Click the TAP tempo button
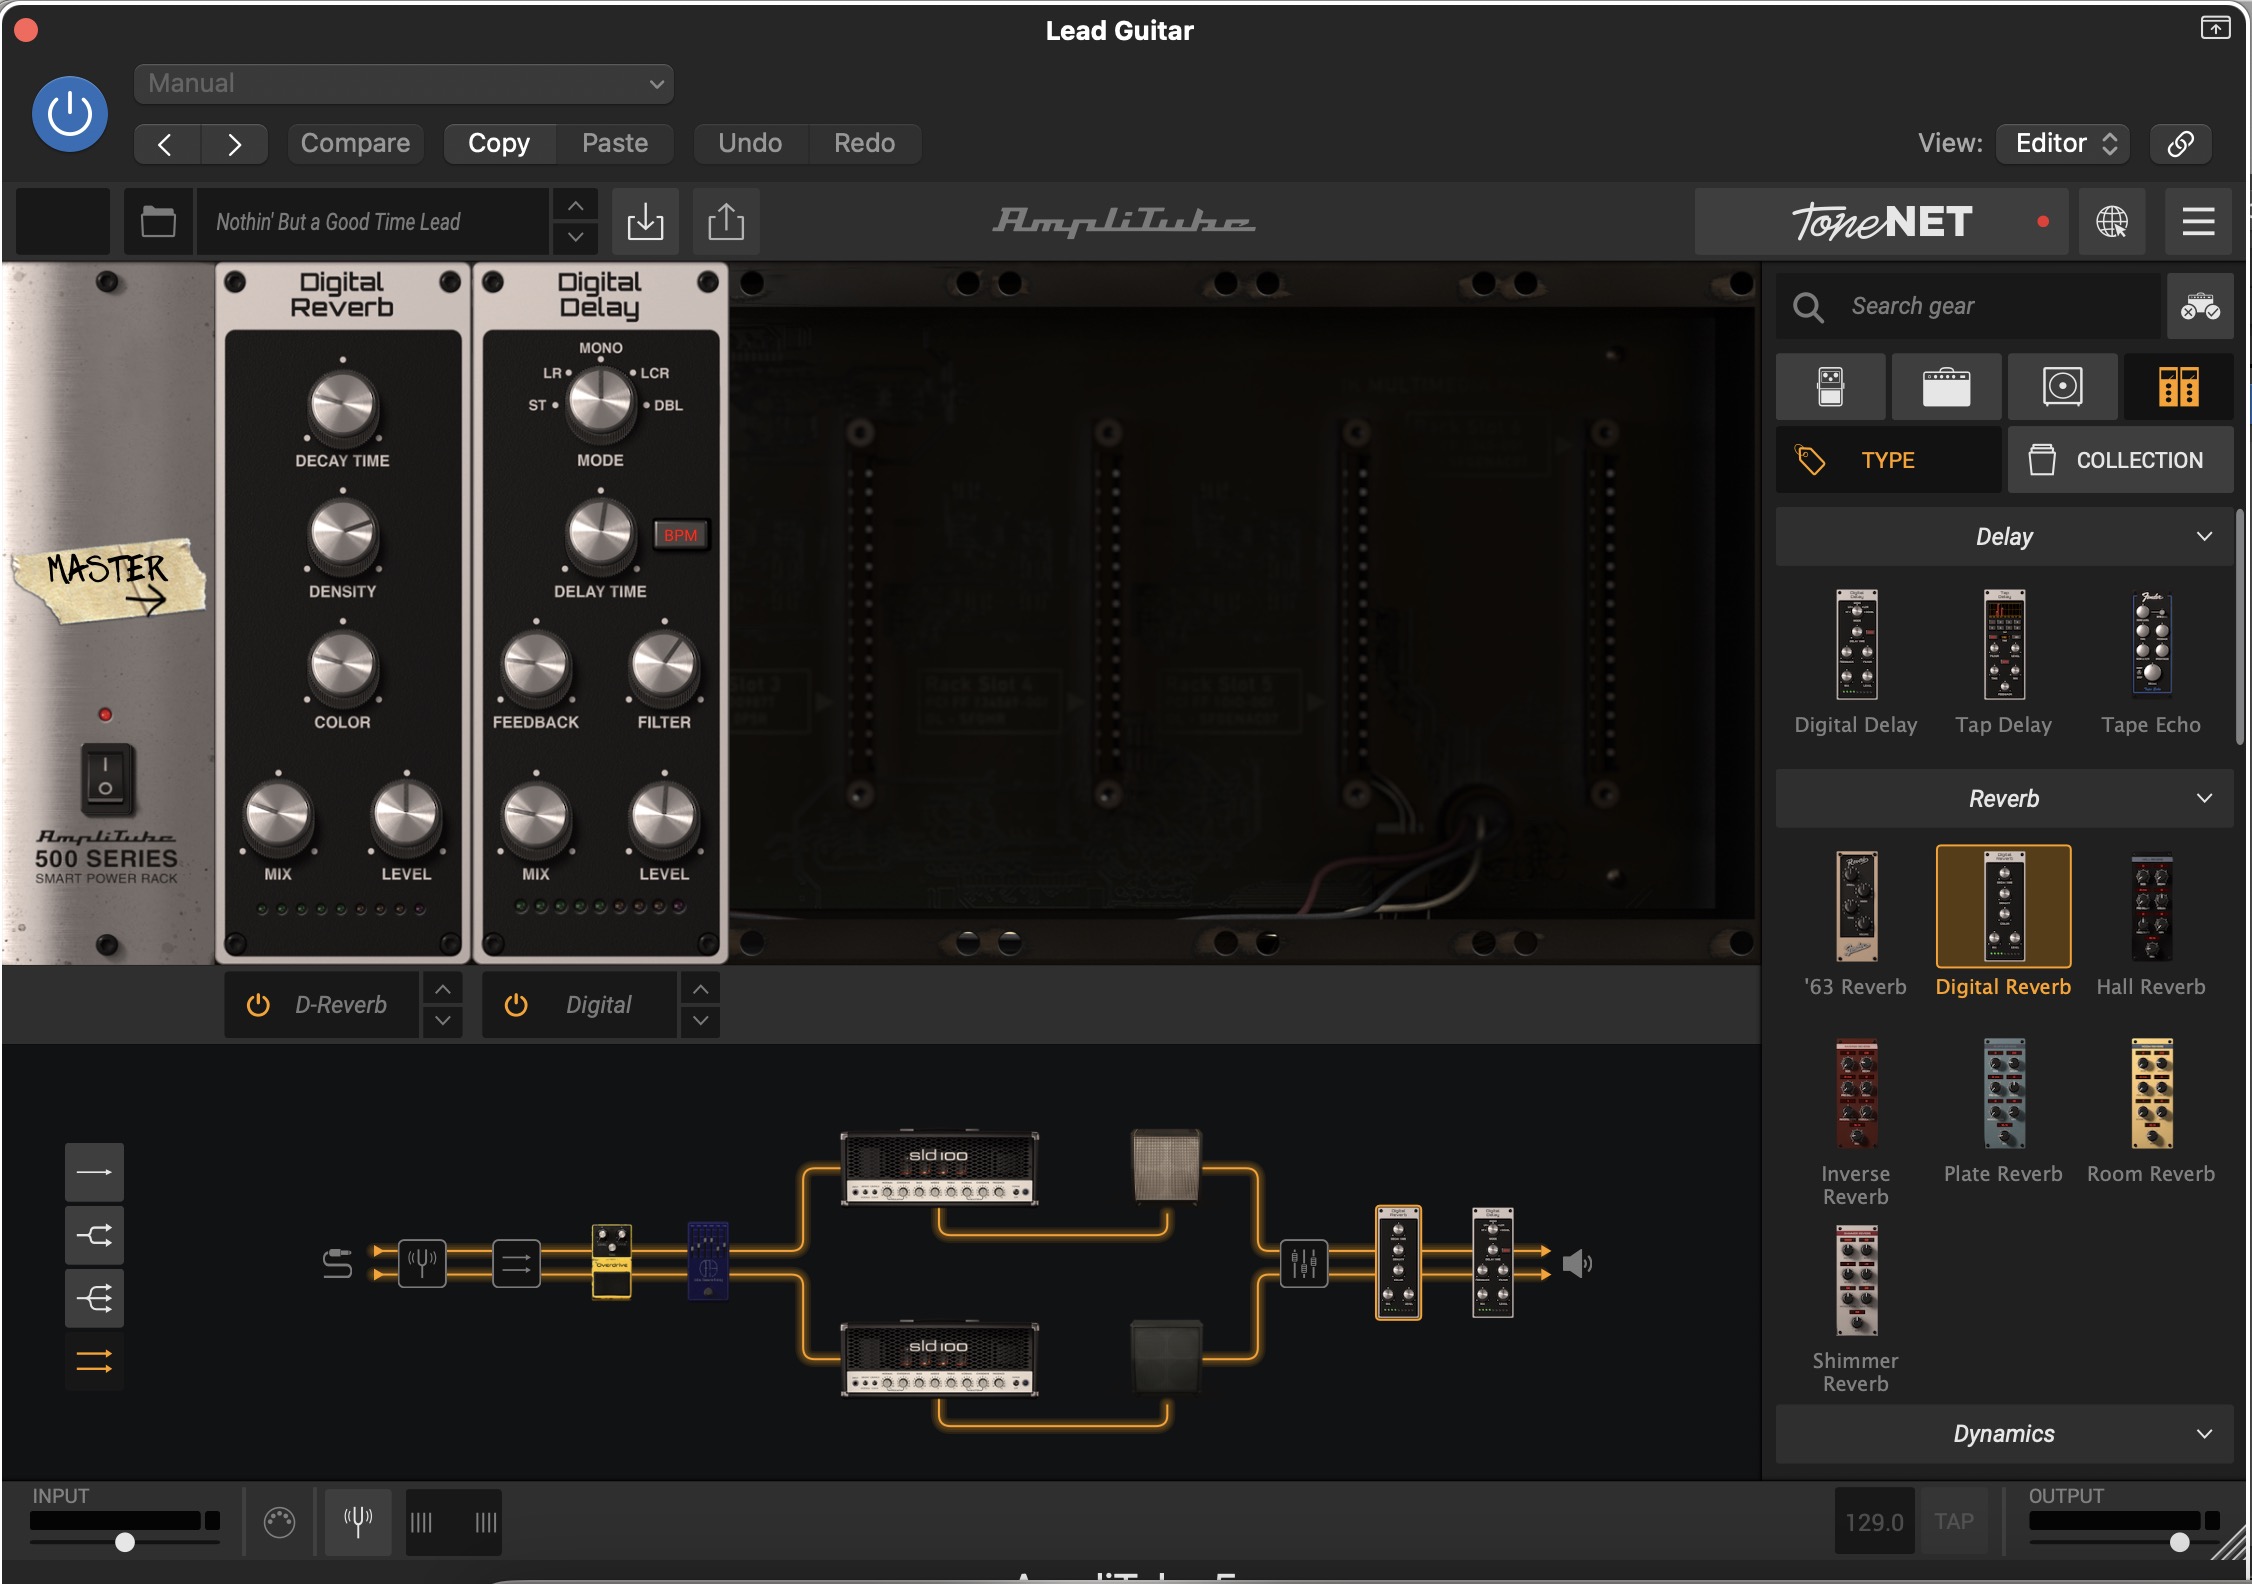The height and width of the screenshot is (1584, 2252). pos(1953,1522)
